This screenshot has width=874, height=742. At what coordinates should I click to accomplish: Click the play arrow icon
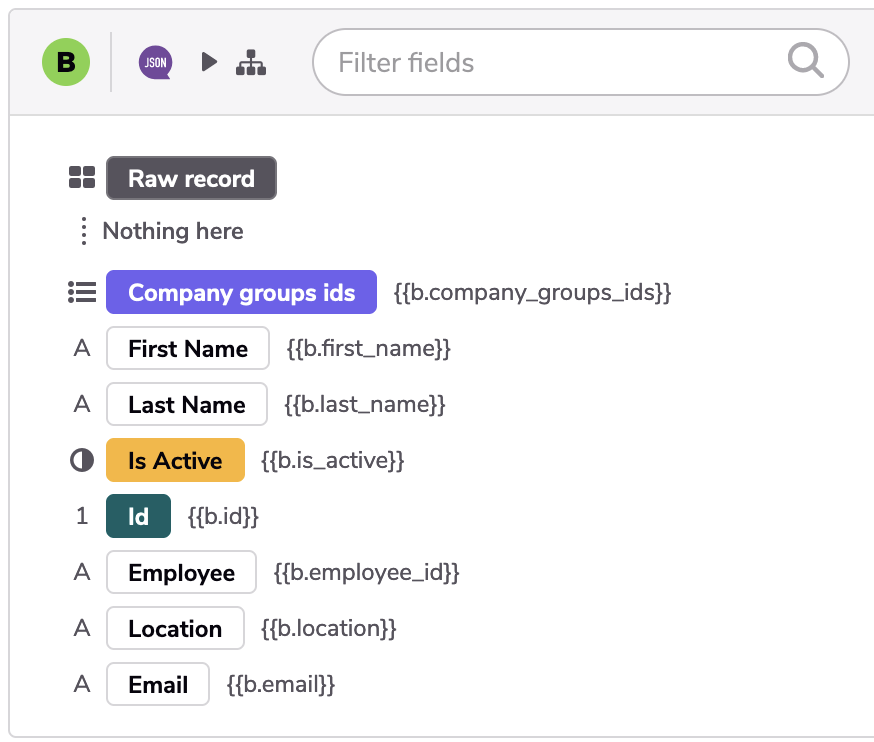(x=209, y=62)
